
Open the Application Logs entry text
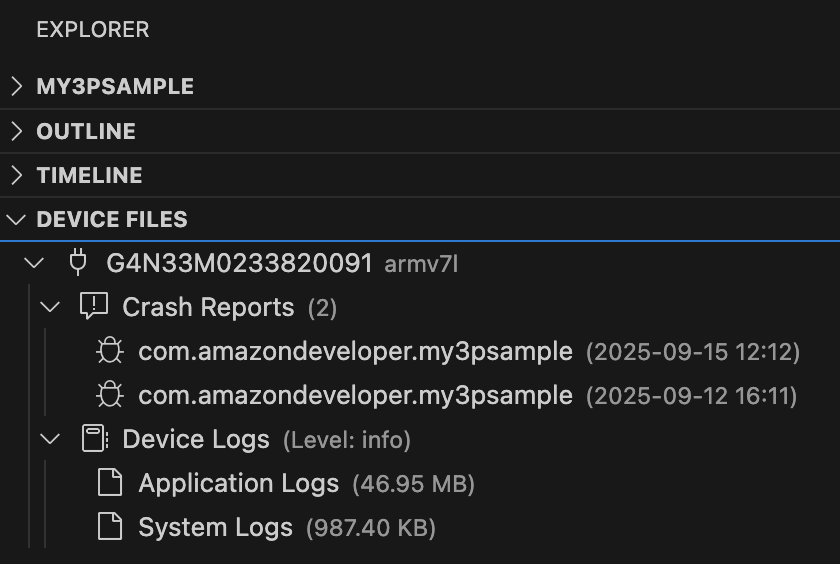tap(239, 483)
